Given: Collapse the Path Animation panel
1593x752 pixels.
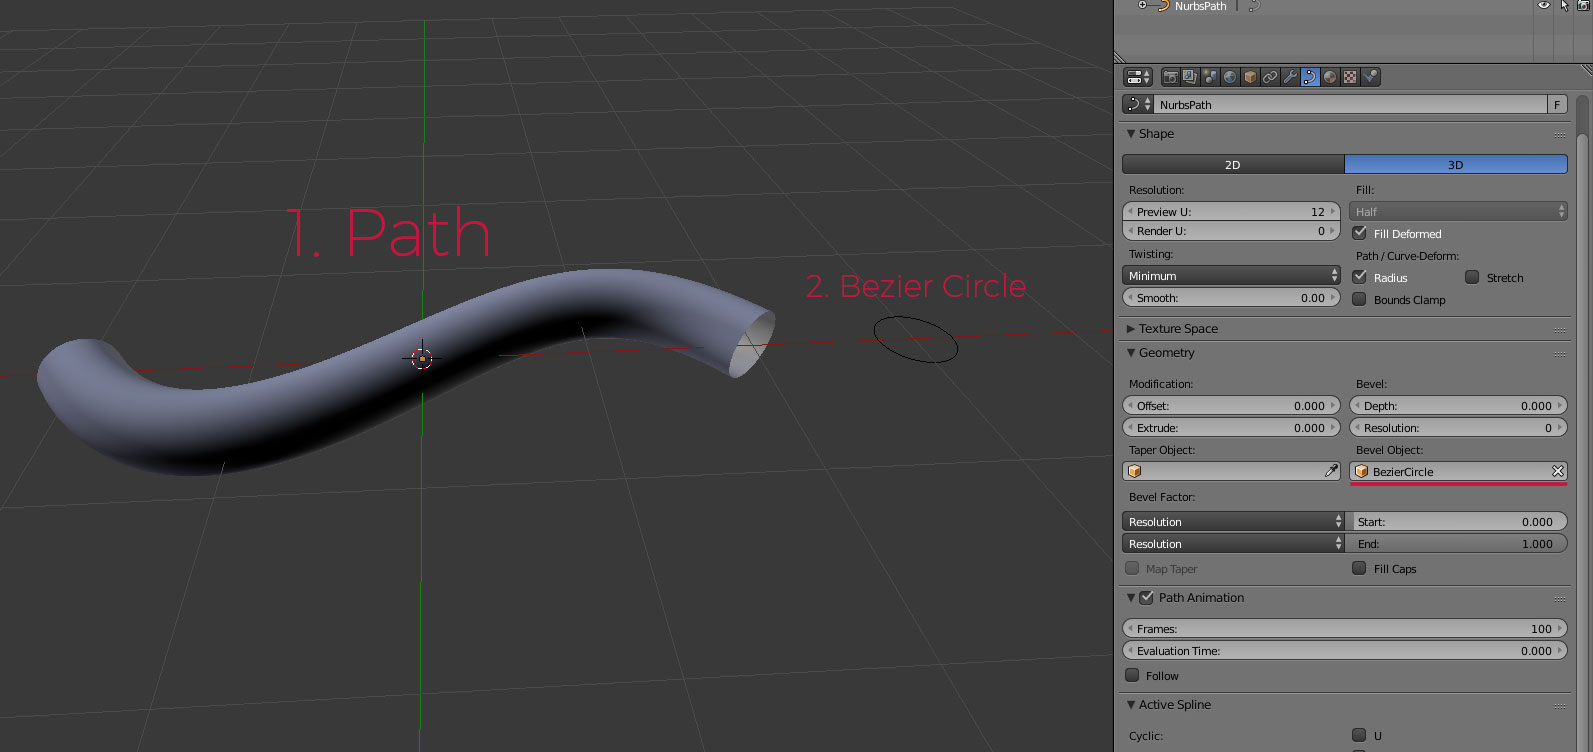Looking at the screenshot, I should click(1132, 598).
